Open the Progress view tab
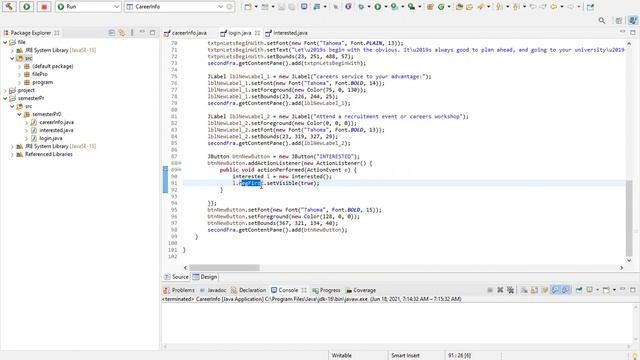 click(326, 290)
